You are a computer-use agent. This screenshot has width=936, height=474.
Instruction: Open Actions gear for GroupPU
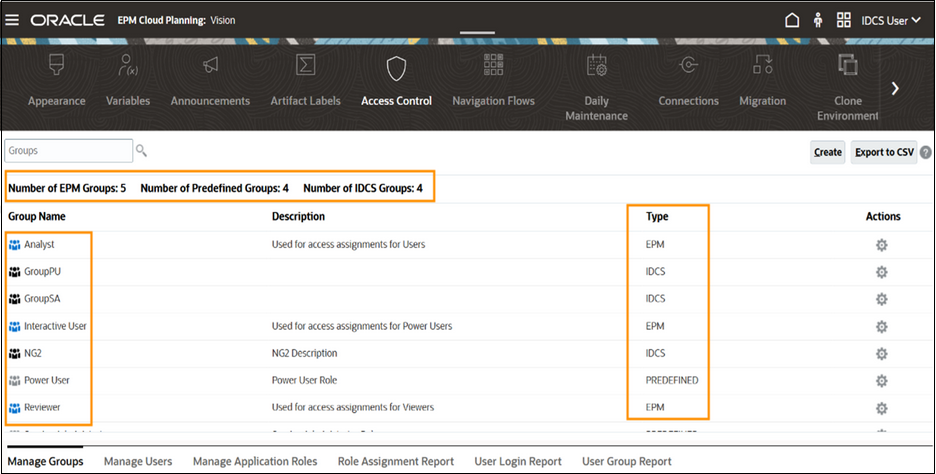[882, 272]
